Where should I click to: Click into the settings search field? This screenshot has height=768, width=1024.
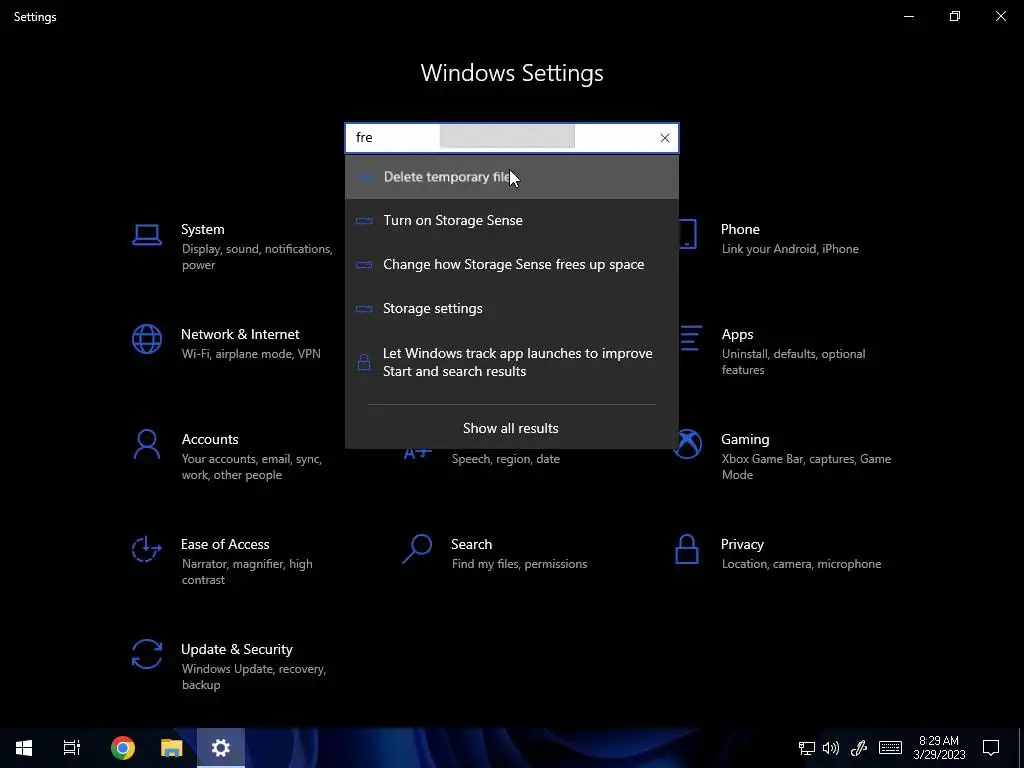tap(512, 138)
